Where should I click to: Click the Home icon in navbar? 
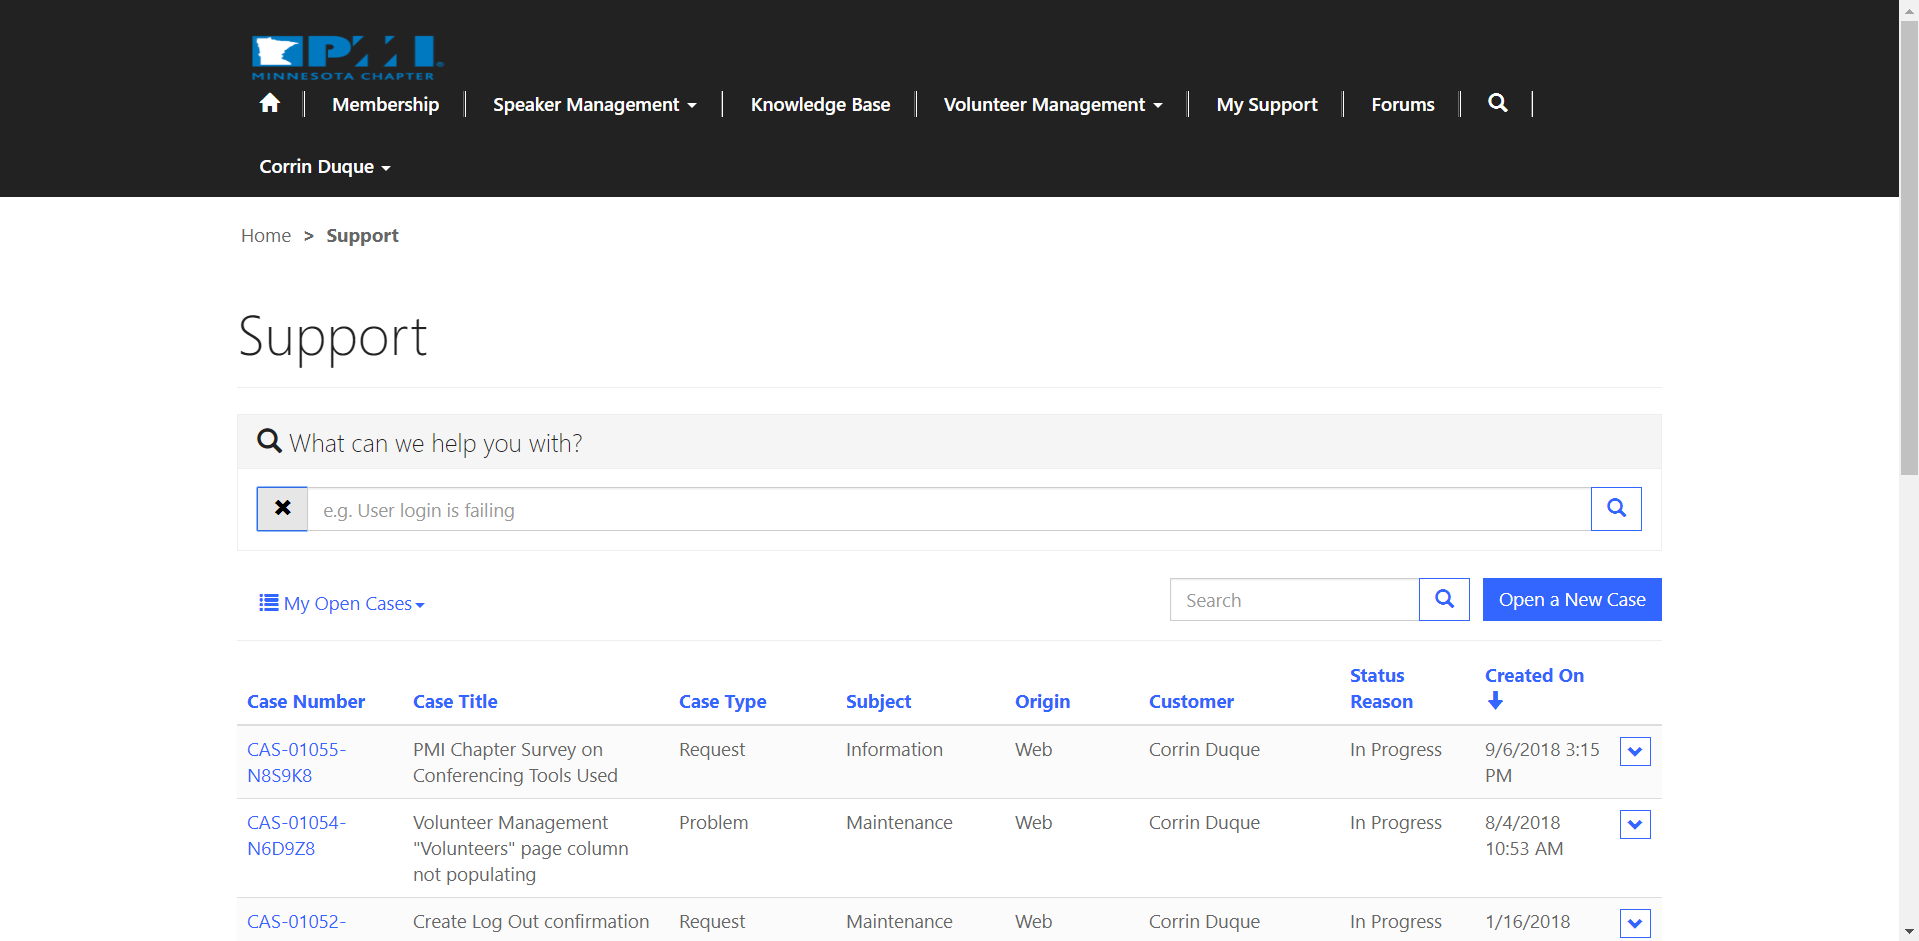pyautogui.click(x=269, y=103)
